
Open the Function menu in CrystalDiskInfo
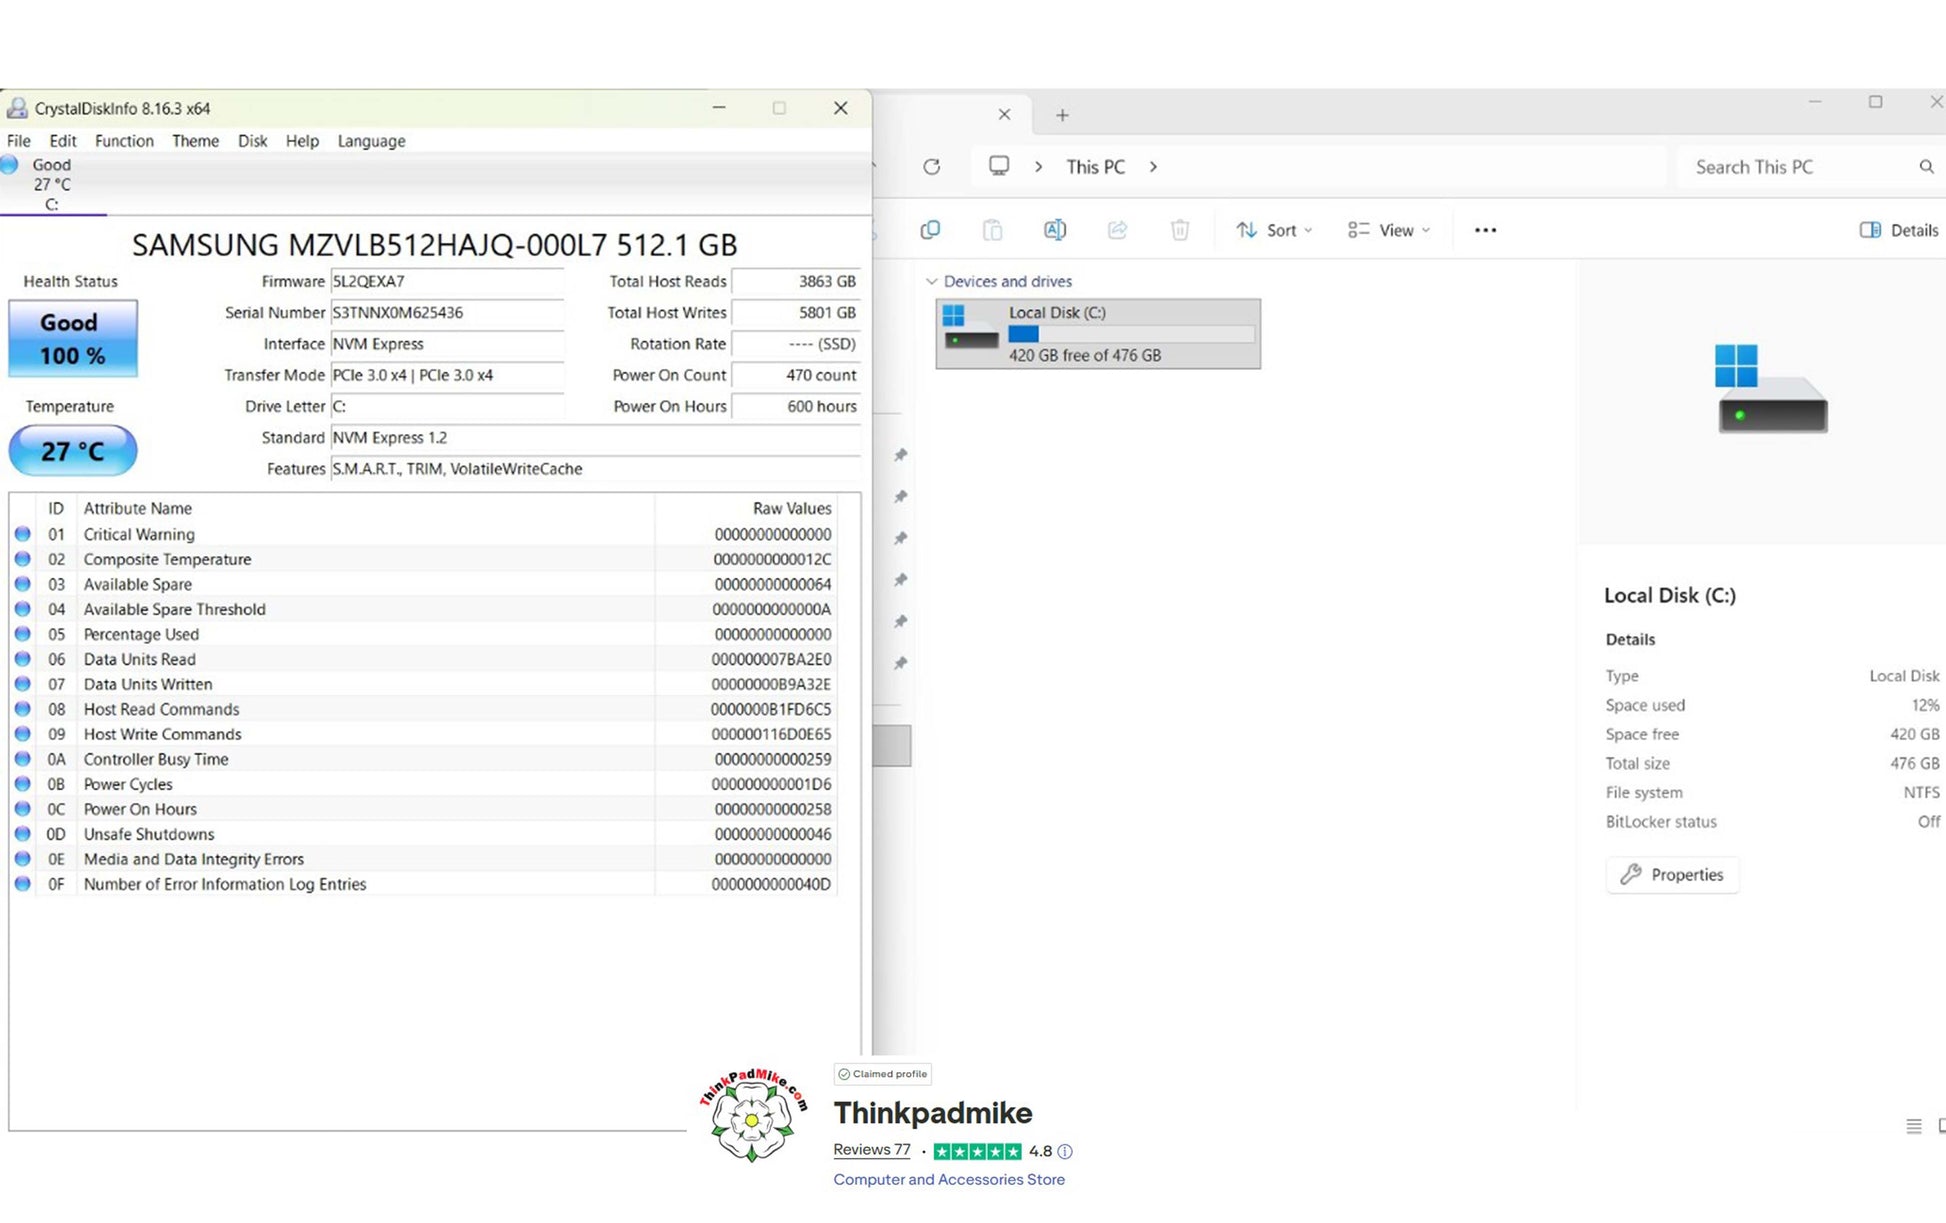click(x=124, y=141)
